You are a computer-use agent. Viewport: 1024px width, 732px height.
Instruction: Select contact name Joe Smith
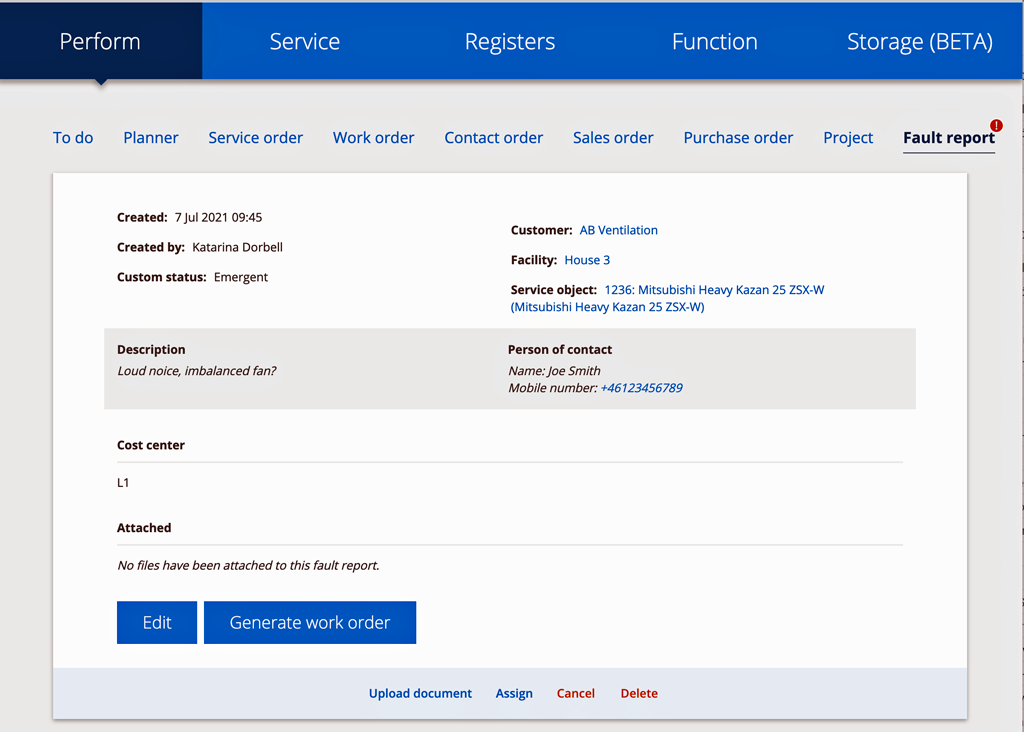coord(574,371)
